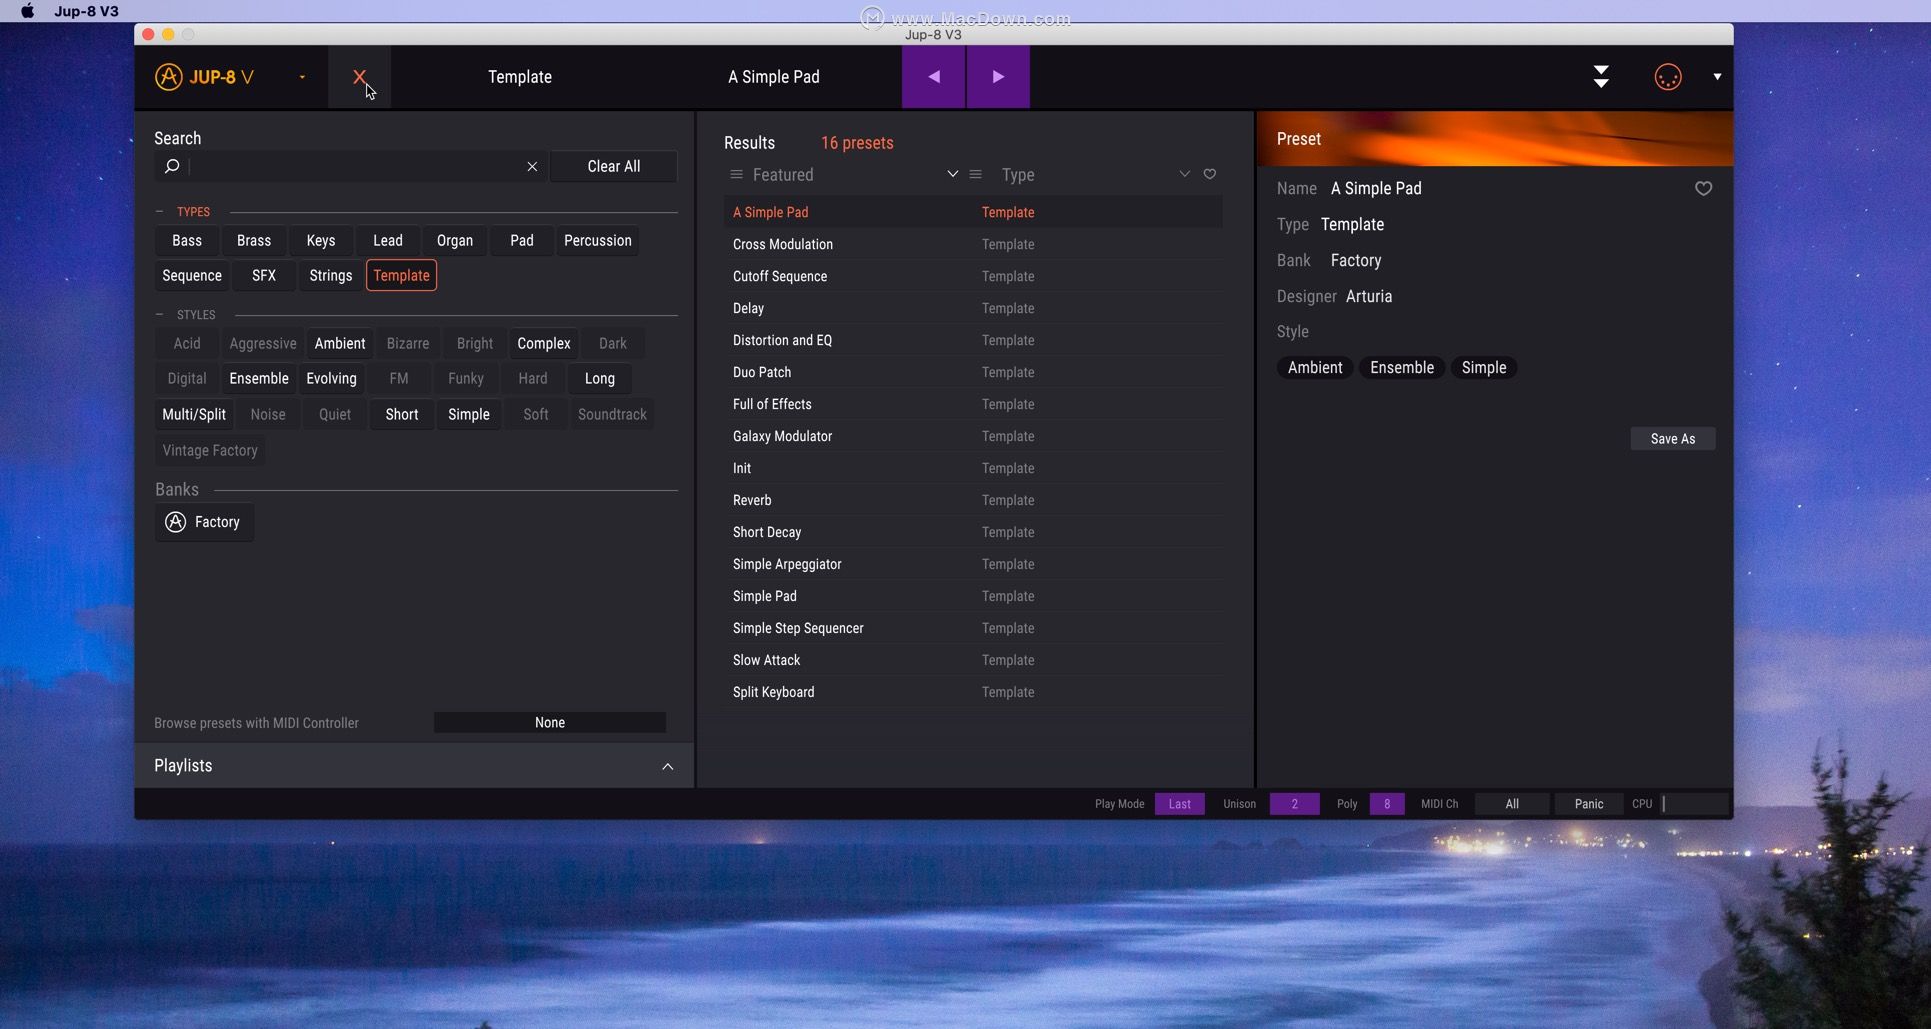
Task: Filter results by liked heart icon
Action: click(1210, 174)
